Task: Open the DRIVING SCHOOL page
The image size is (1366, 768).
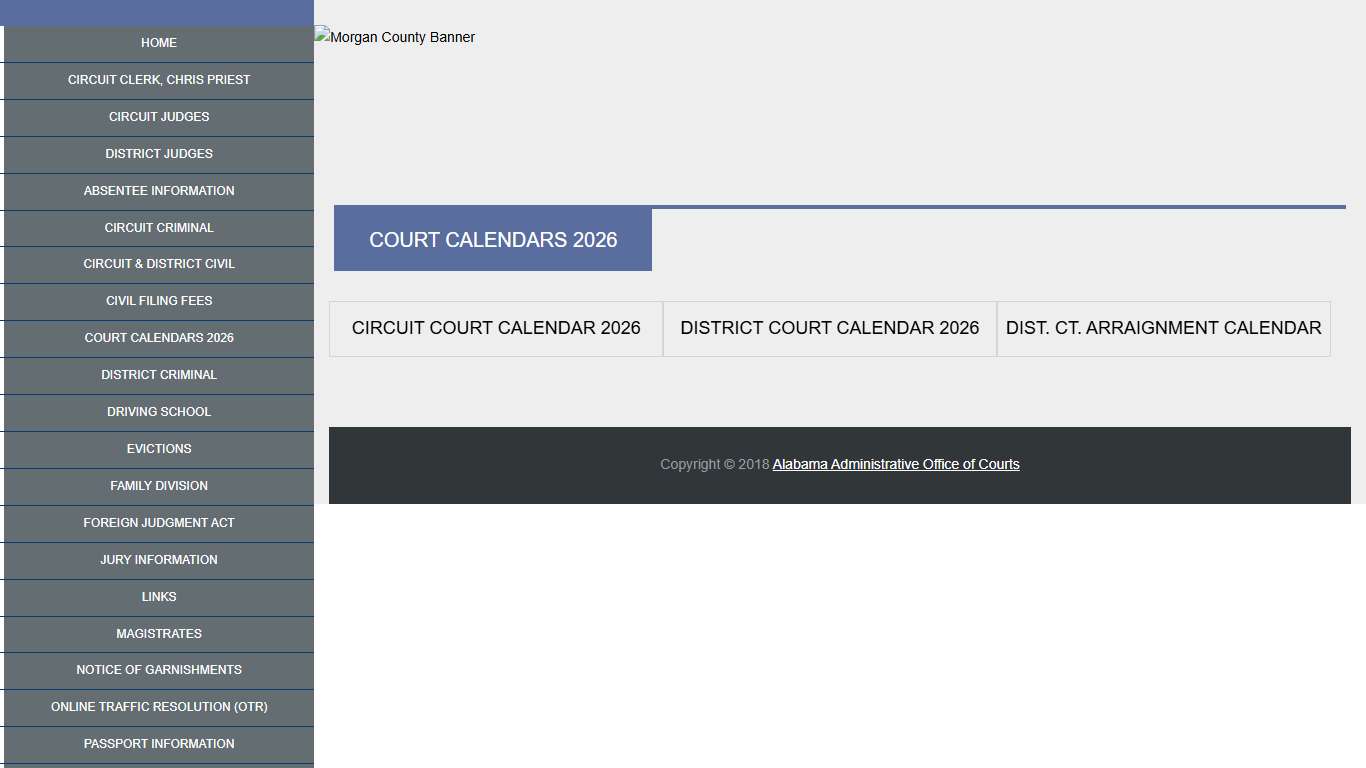Action: click(x=158, y=412)
